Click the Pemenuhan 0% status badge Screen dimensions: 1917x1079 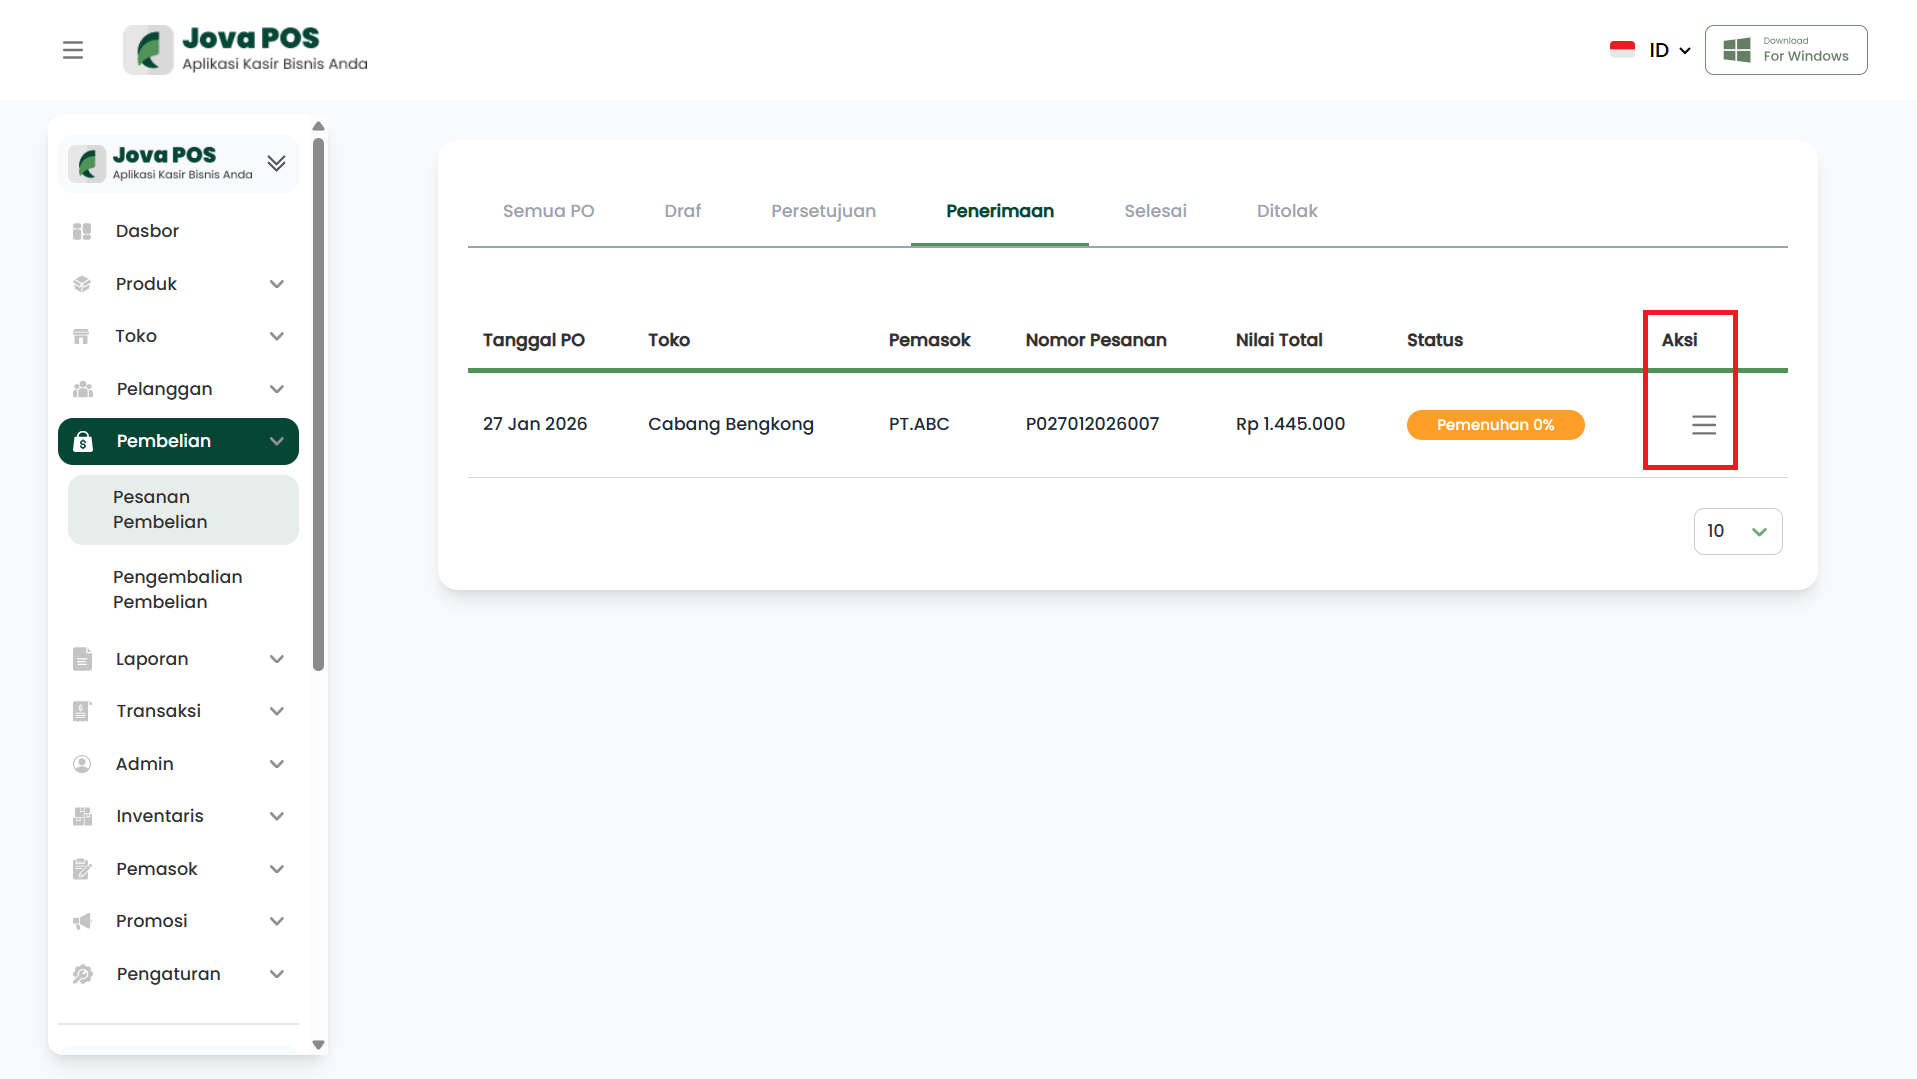(x=1495, y=425)
